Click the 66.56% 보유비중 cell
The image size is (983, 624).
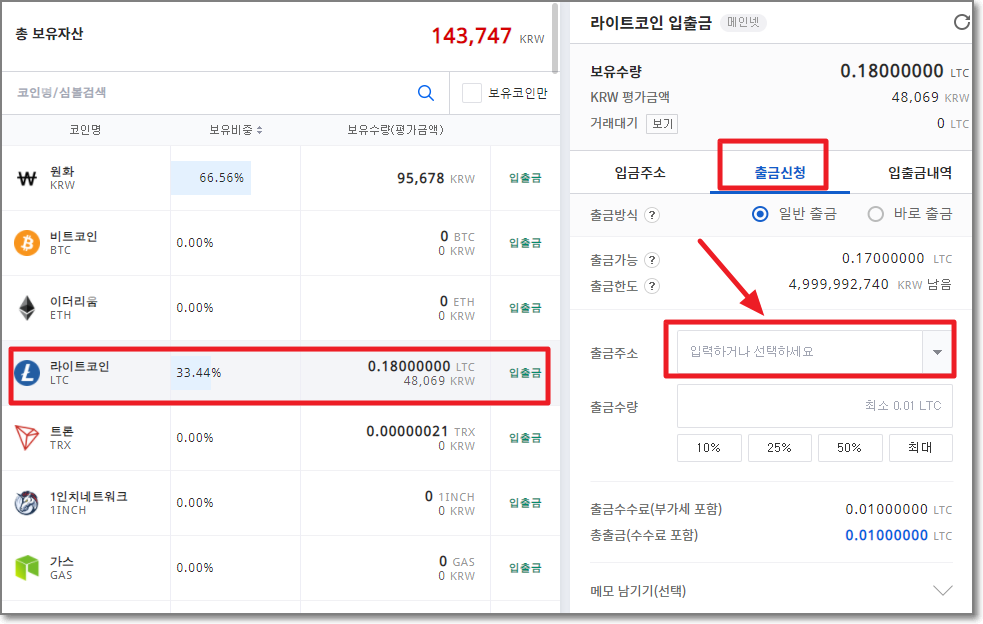(211, 178)
